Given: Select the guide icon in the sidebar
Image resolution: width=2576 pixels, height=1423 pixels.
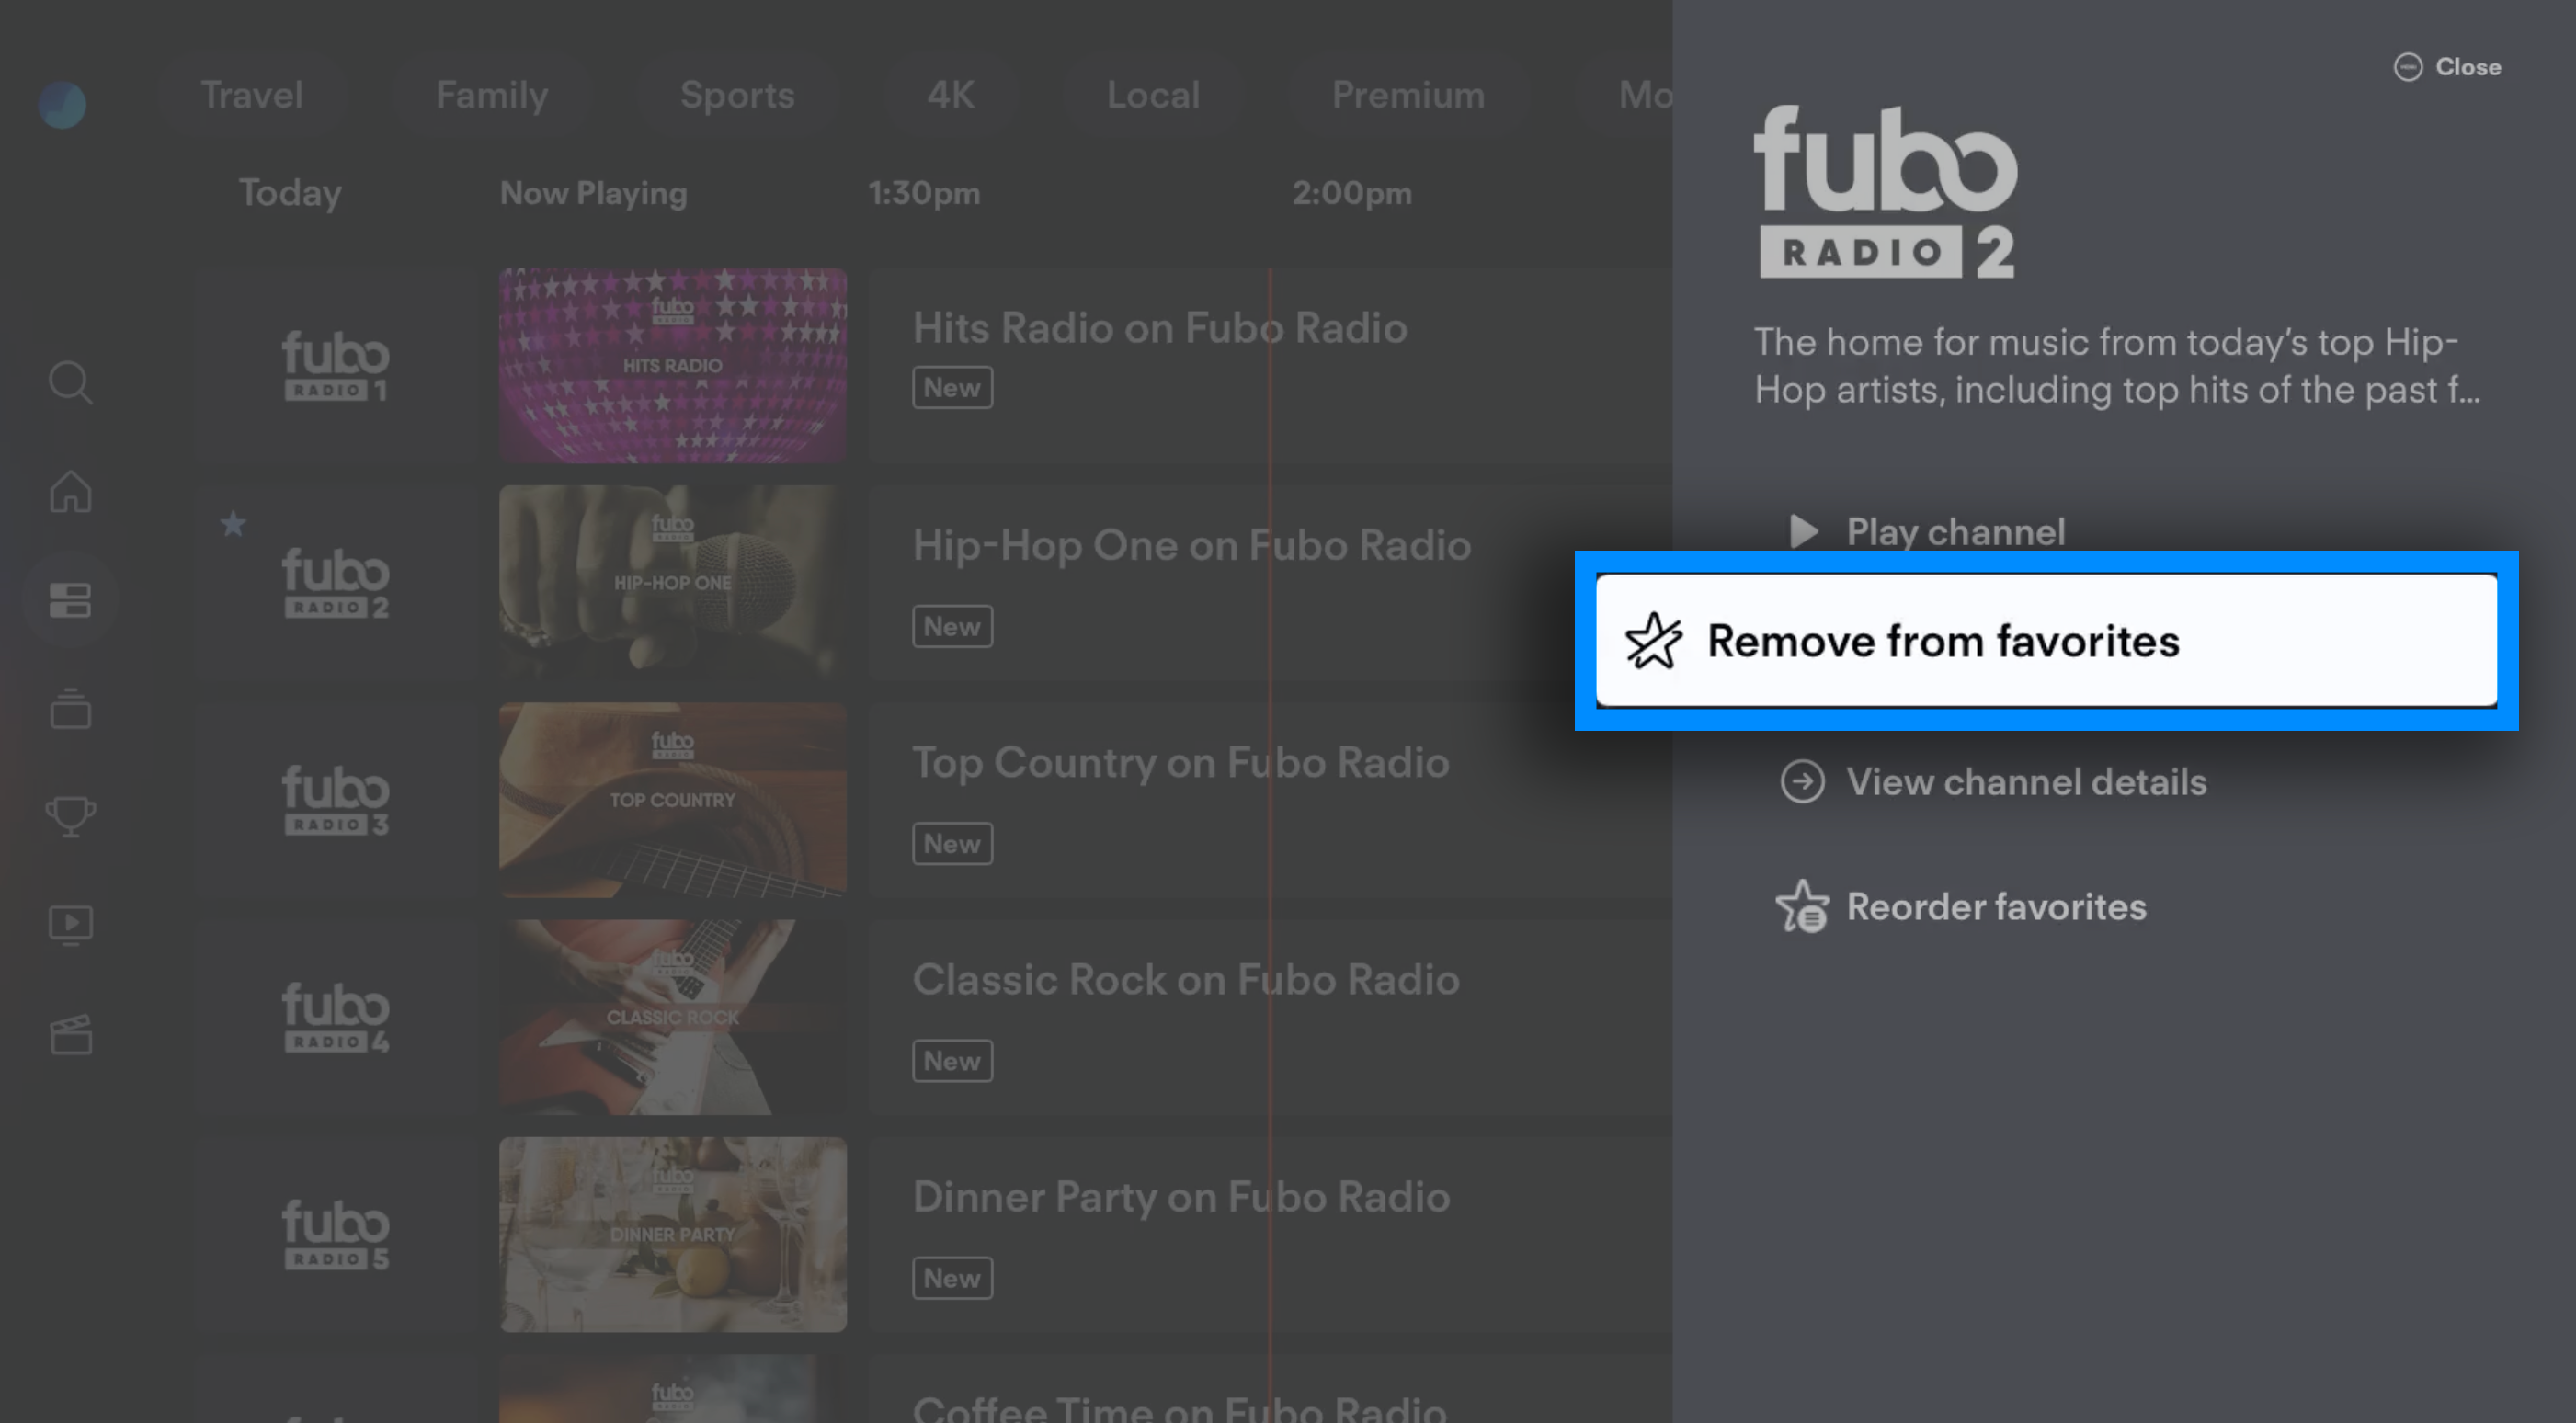Looking at the screenshot, I should click(70, 600).
